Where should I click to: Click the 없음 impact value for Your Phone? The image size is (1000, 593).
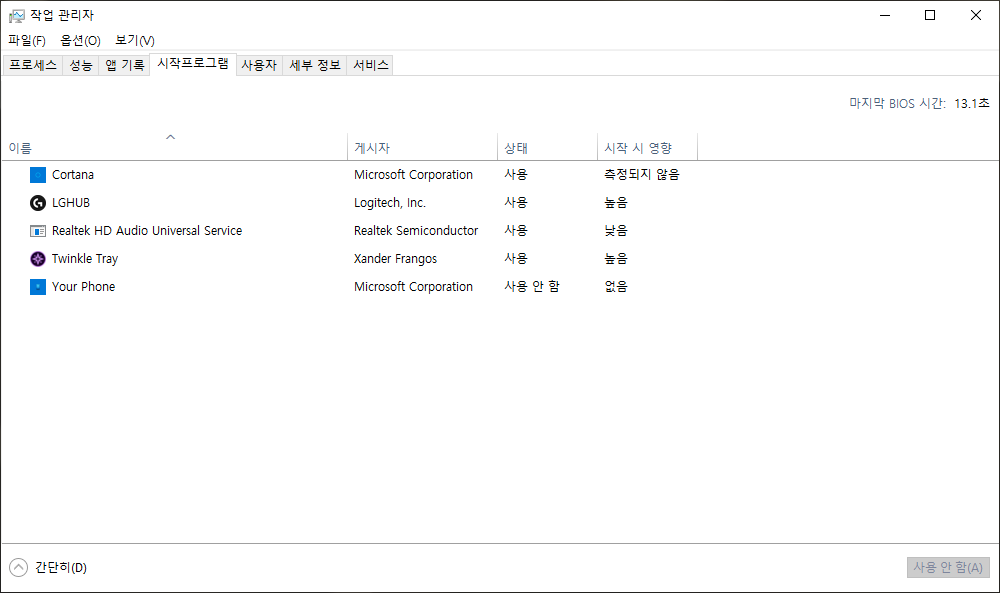[x=616, y=287]
